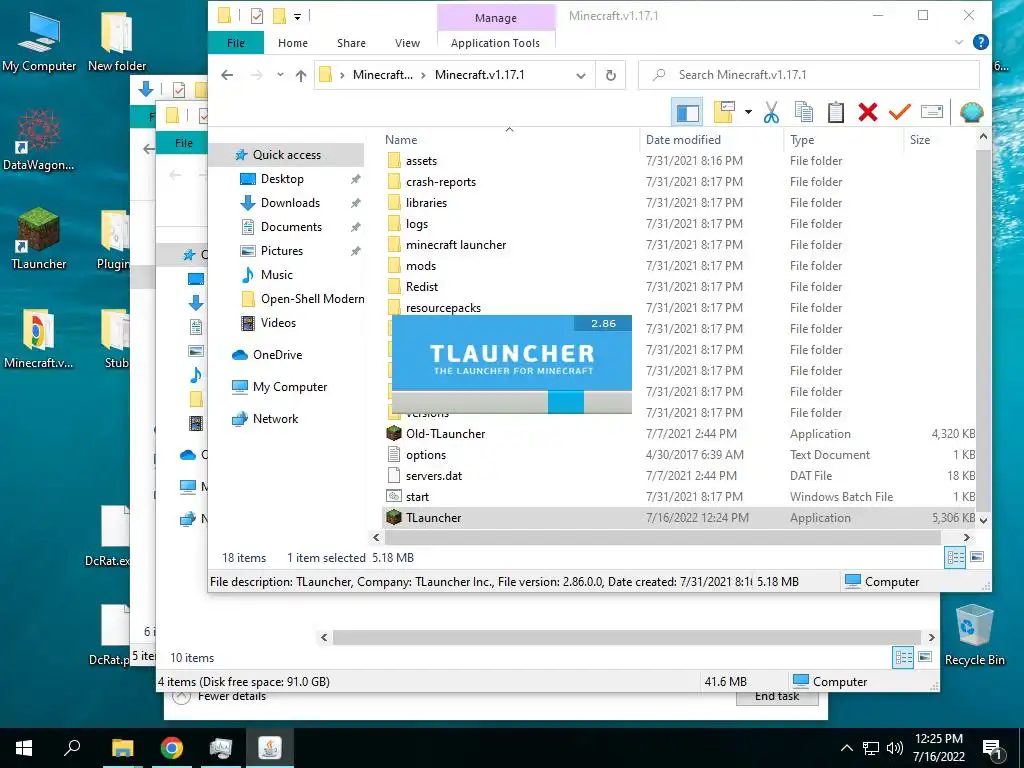Unpin Documents from Quick access
This screenshot has height=768, width=1024.
point(355,227)
